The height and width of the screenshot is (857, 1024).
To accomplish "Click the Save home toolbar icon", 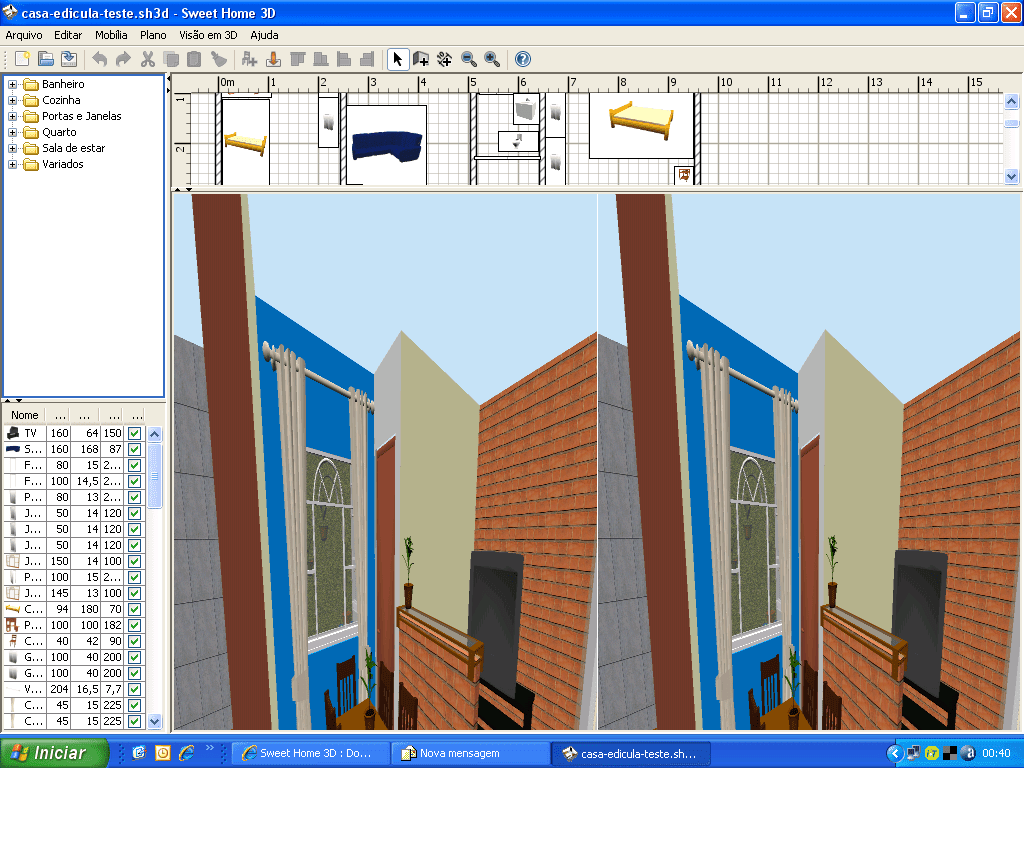I will 68,59.
